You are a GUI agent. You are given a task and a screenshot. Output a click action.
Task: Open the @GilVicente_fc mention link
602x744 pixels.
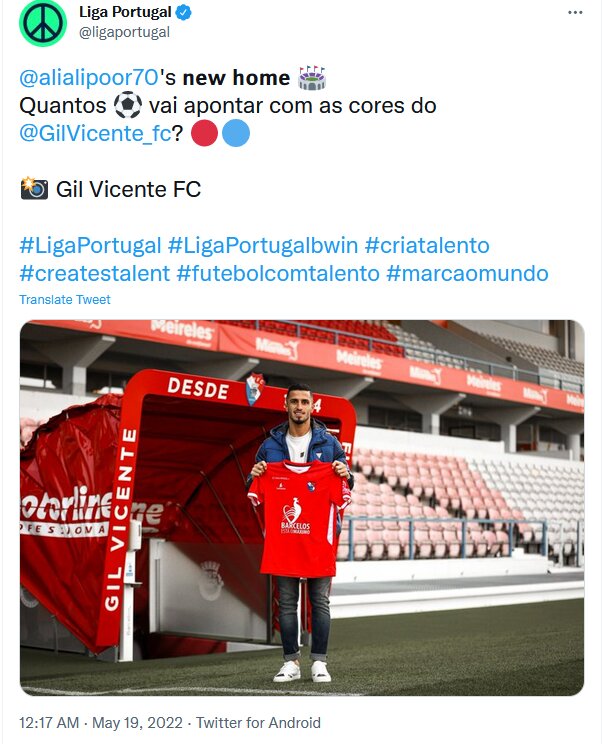95,133
